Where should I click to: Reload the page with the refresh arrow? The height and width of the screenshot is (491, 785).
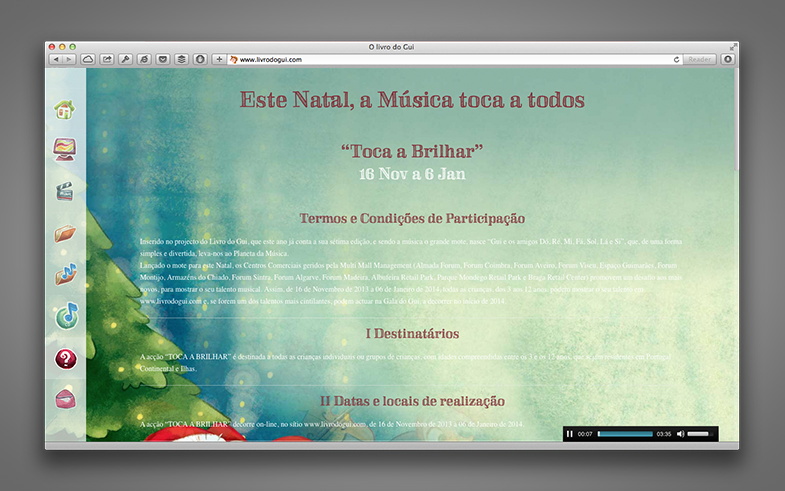[x=676, y=60]
